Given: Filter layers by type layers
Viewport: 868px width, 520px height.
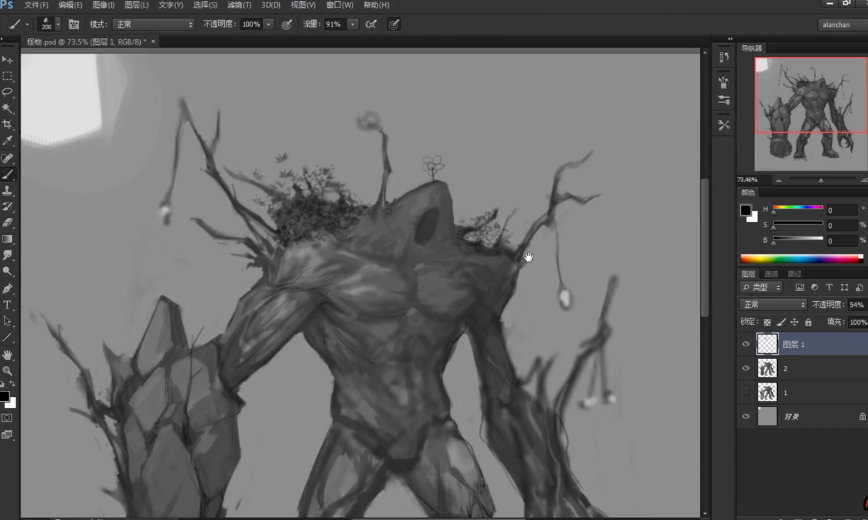Looking at the screenshot, I should [x=829, y=287].
